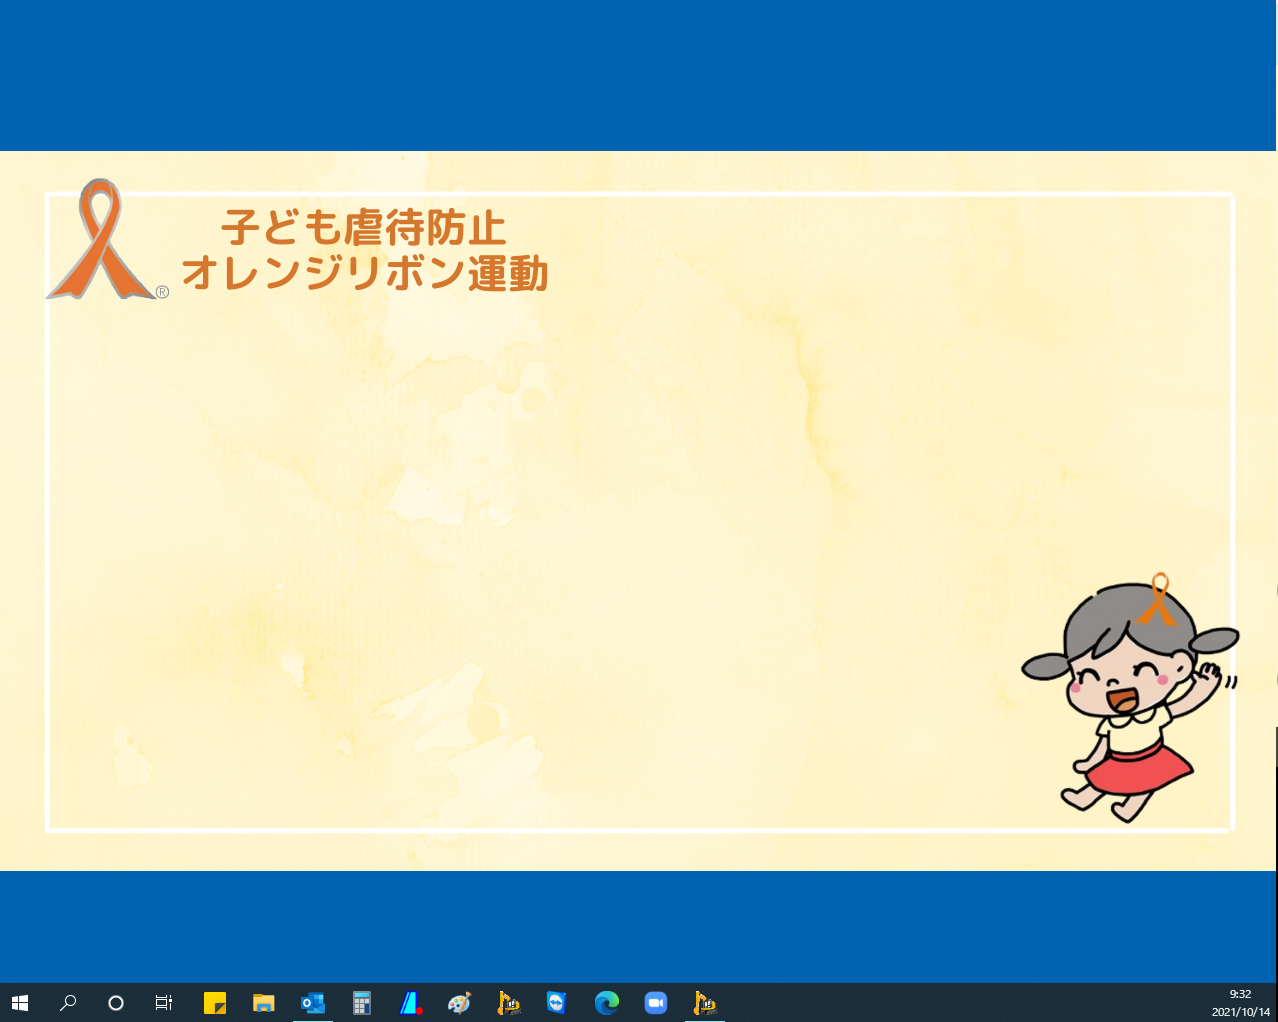Click the text オレンジリボン運動
This screenshot has height=1022, width=1278.
(365, 273)
